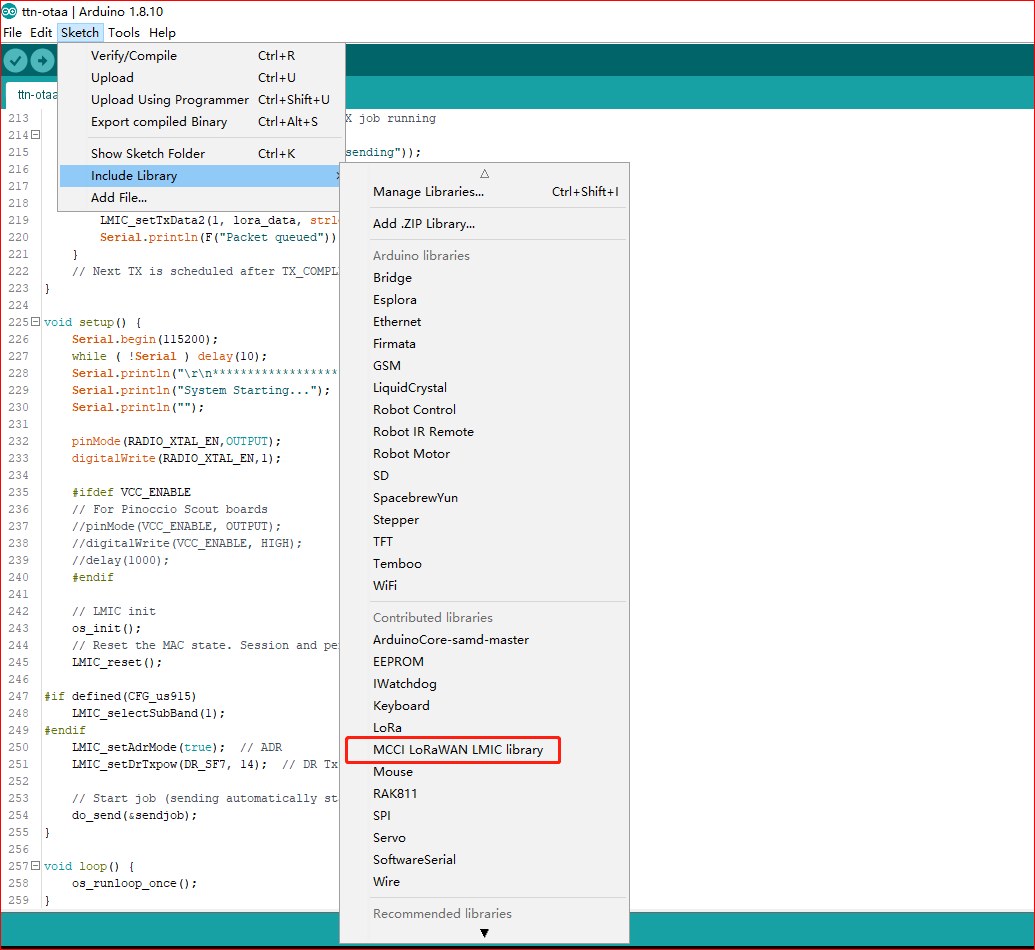Collapse the setup() function fold
Viewport: 1035px width, 950px height.
tap(36, 322)
